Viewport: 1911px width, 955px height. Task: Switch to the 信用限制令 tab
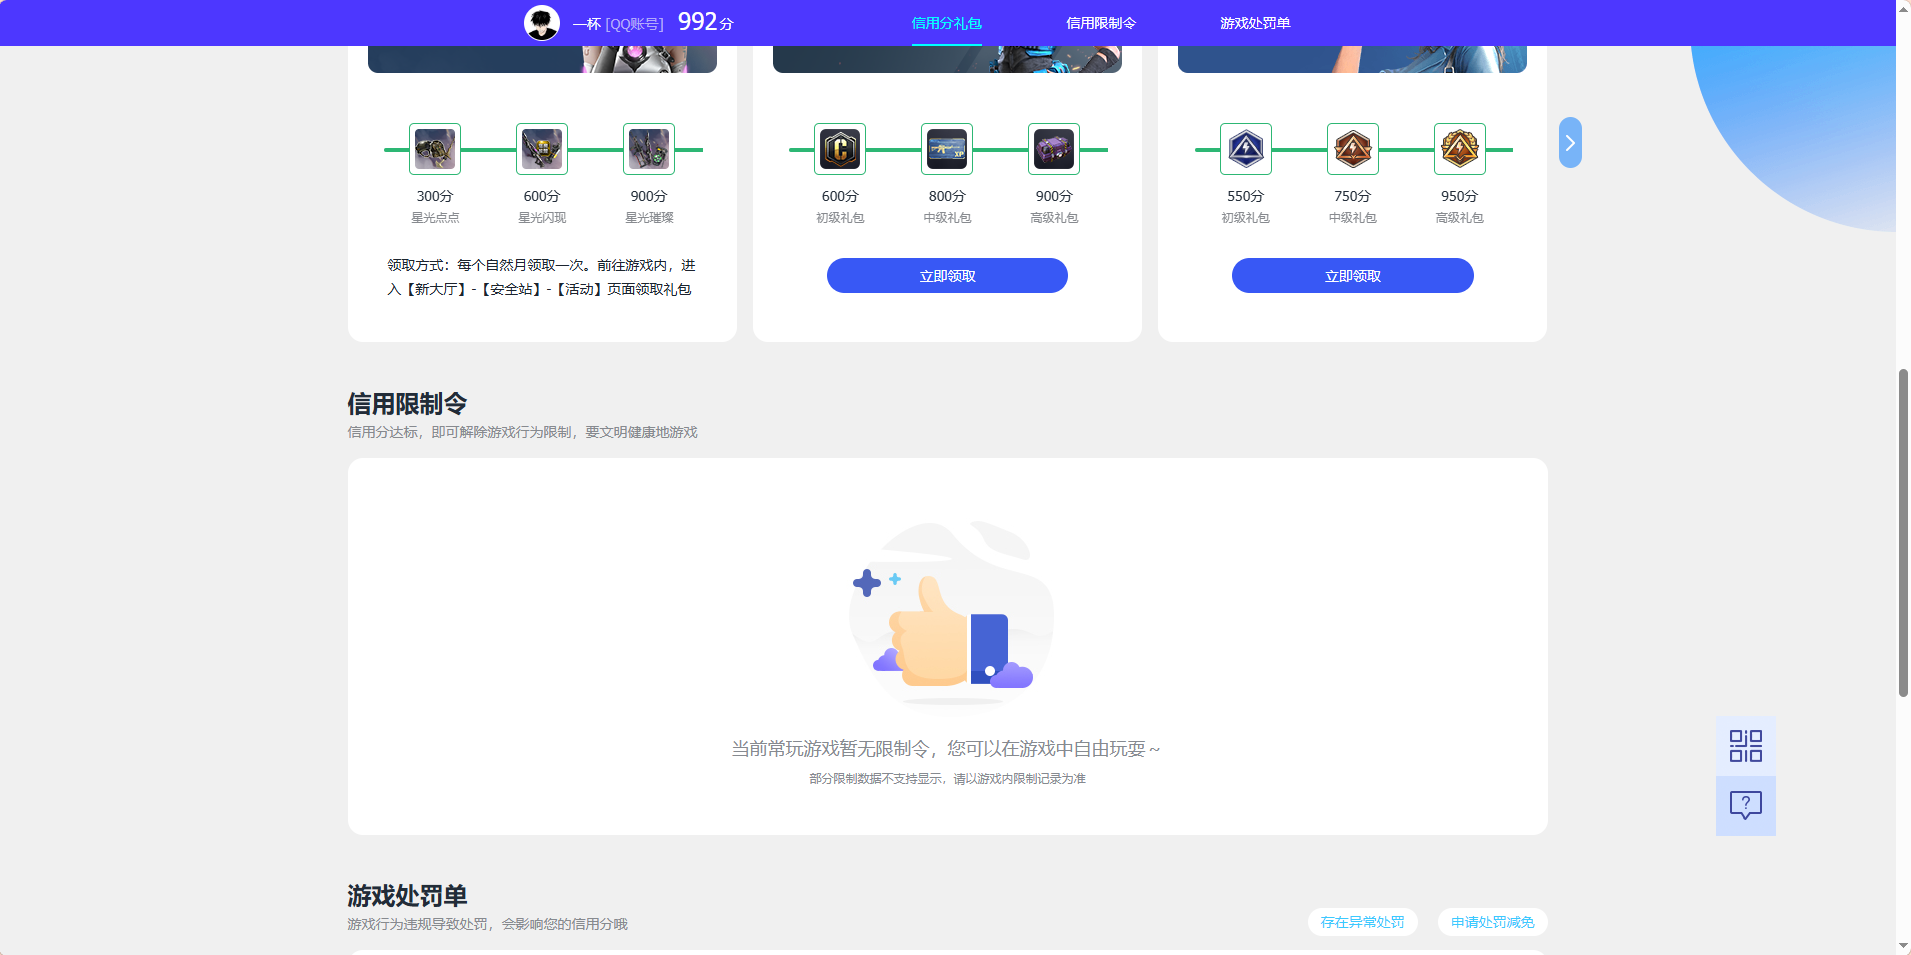(1102, 22)
